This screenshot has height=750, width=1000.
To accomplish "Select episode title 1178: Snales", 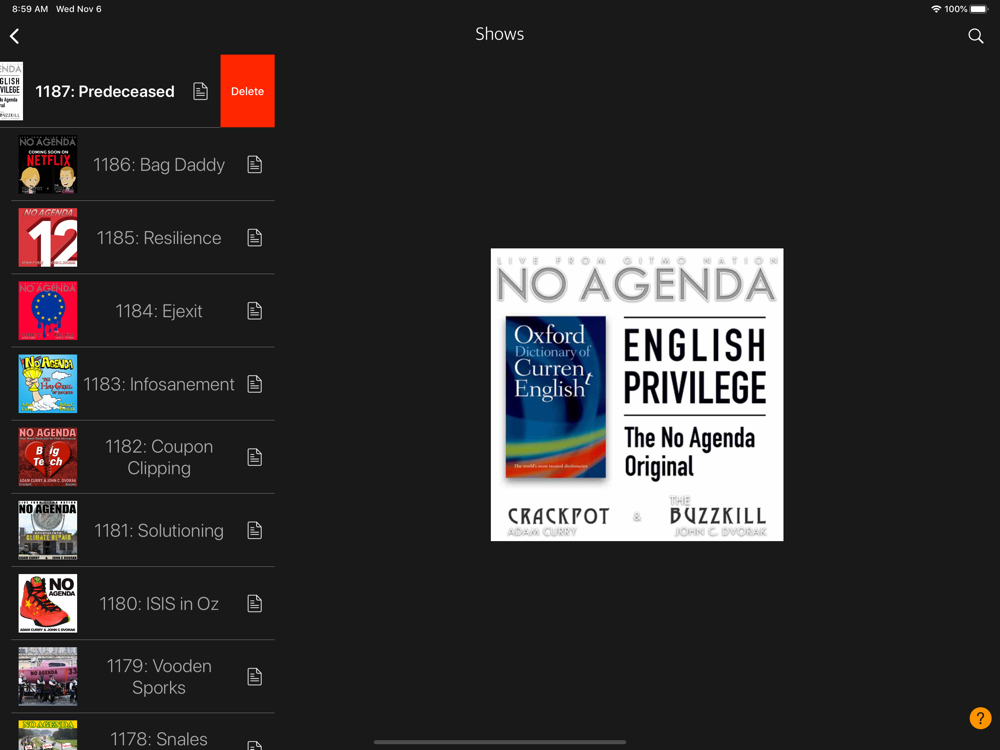I will 159,739.
